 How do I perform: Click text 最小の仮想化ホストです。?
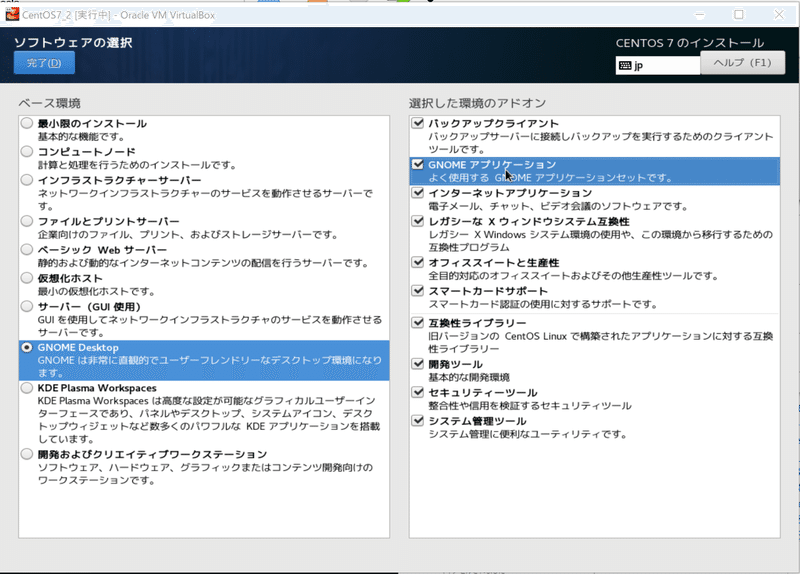click(96, 292)
